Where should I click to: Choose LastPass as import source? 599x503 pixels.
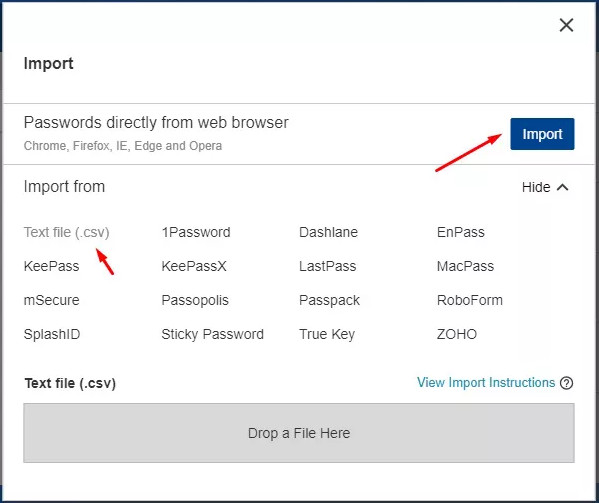(x=328, y=266)
